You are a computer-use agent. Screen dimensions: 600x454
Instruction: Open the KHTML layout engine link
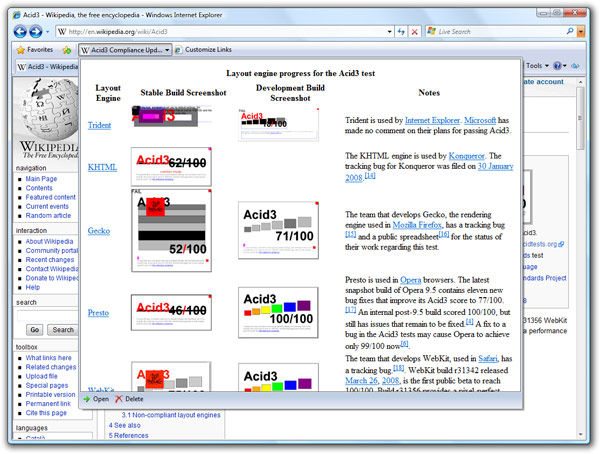(x=102, y=167)
